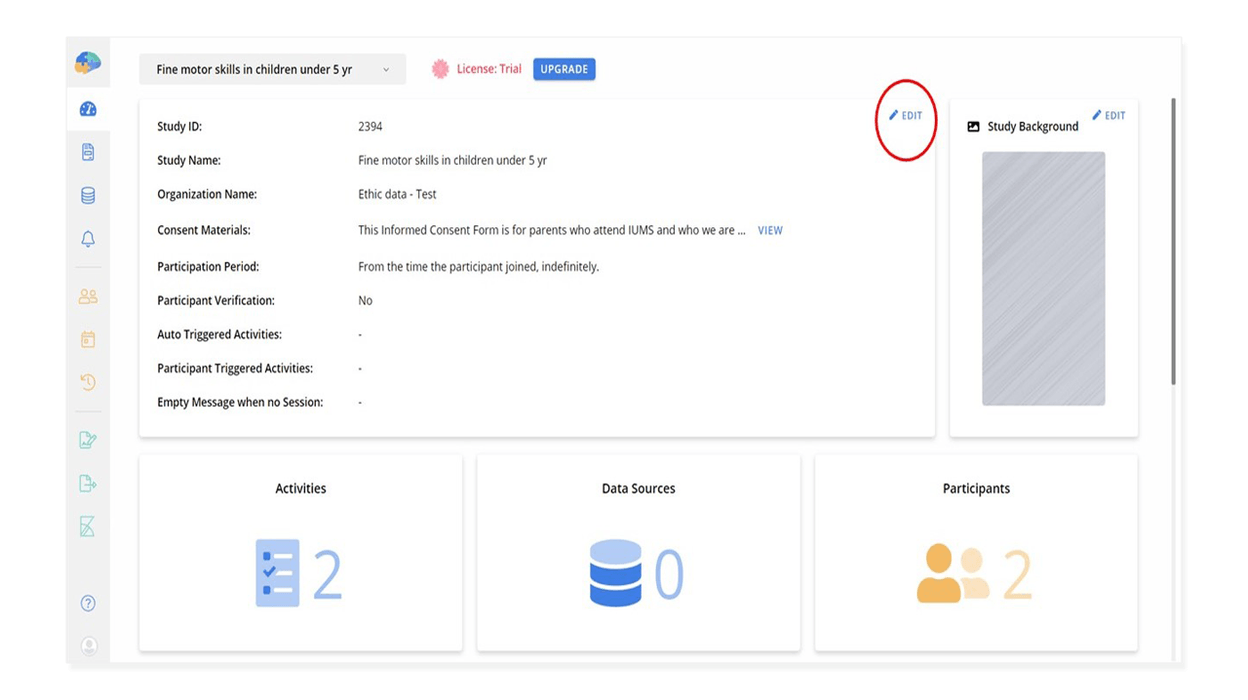Open the chart edit icon in sidebar
Viewport: 1248px width, 700px height.
(x=88, y=439)
